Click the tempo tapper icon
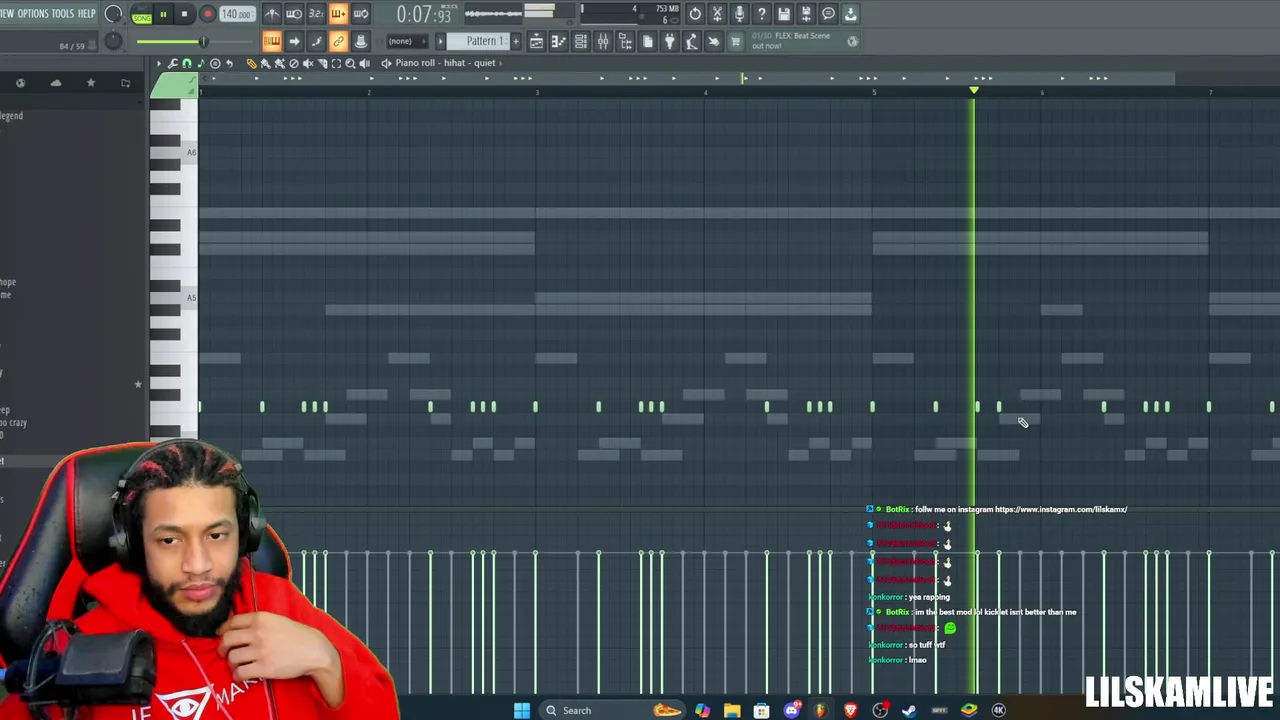Viewport: 1280px width, 720px height. pos(691,41)
